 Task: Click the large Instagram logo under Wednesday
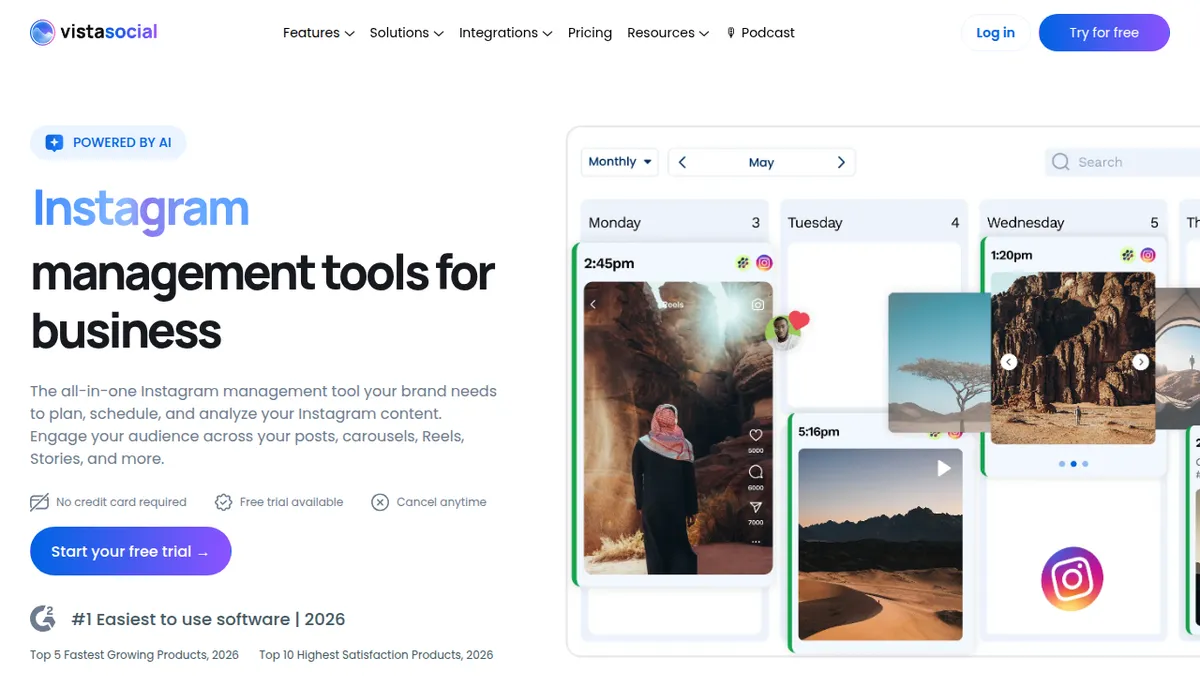coord(1072,579)
